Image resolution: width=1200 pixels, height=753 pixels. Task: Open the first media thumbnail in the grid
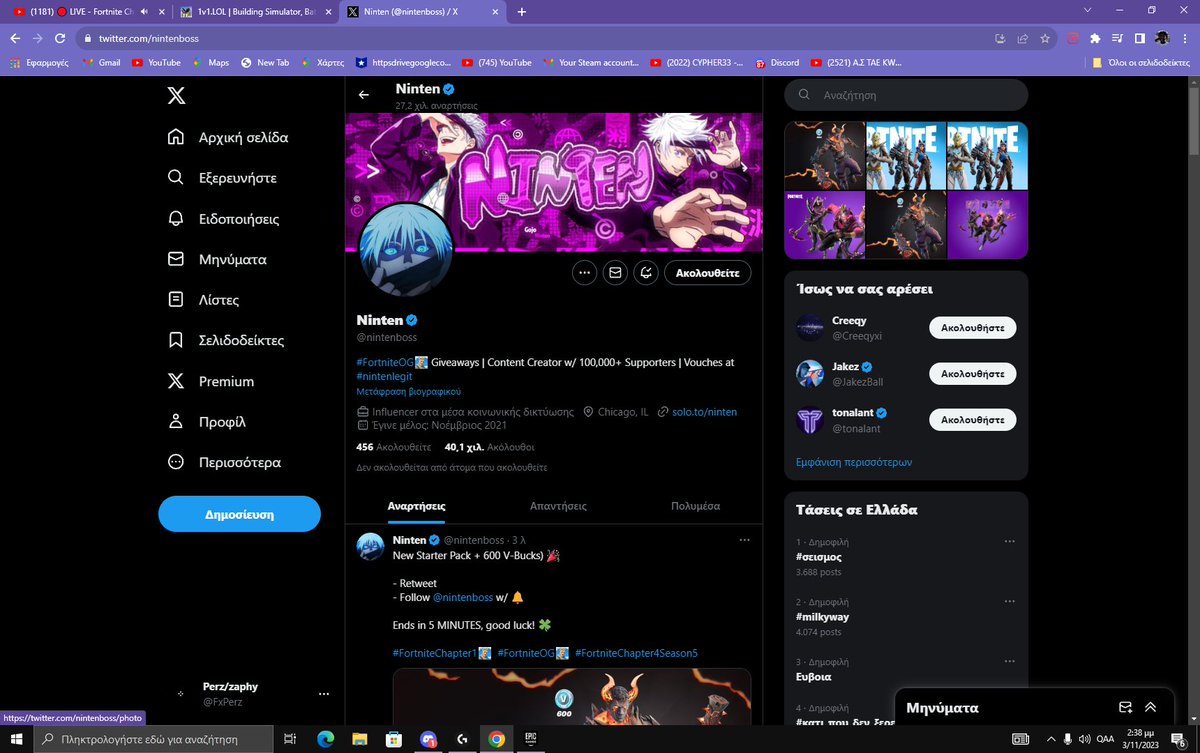click(824, 155)
